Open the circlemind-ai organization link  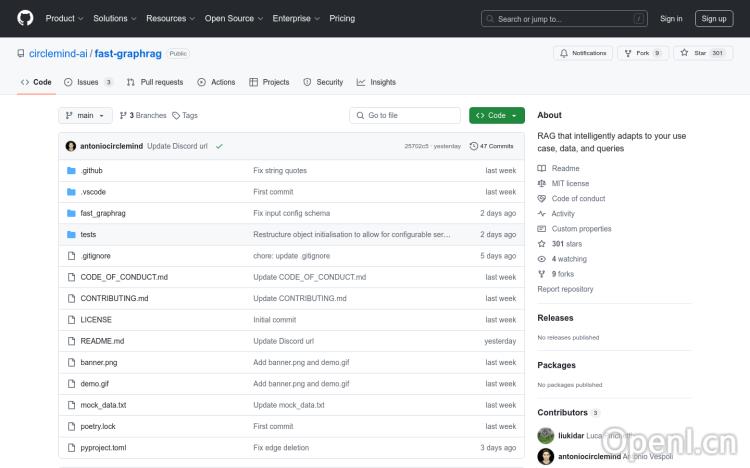click(58, 54)
